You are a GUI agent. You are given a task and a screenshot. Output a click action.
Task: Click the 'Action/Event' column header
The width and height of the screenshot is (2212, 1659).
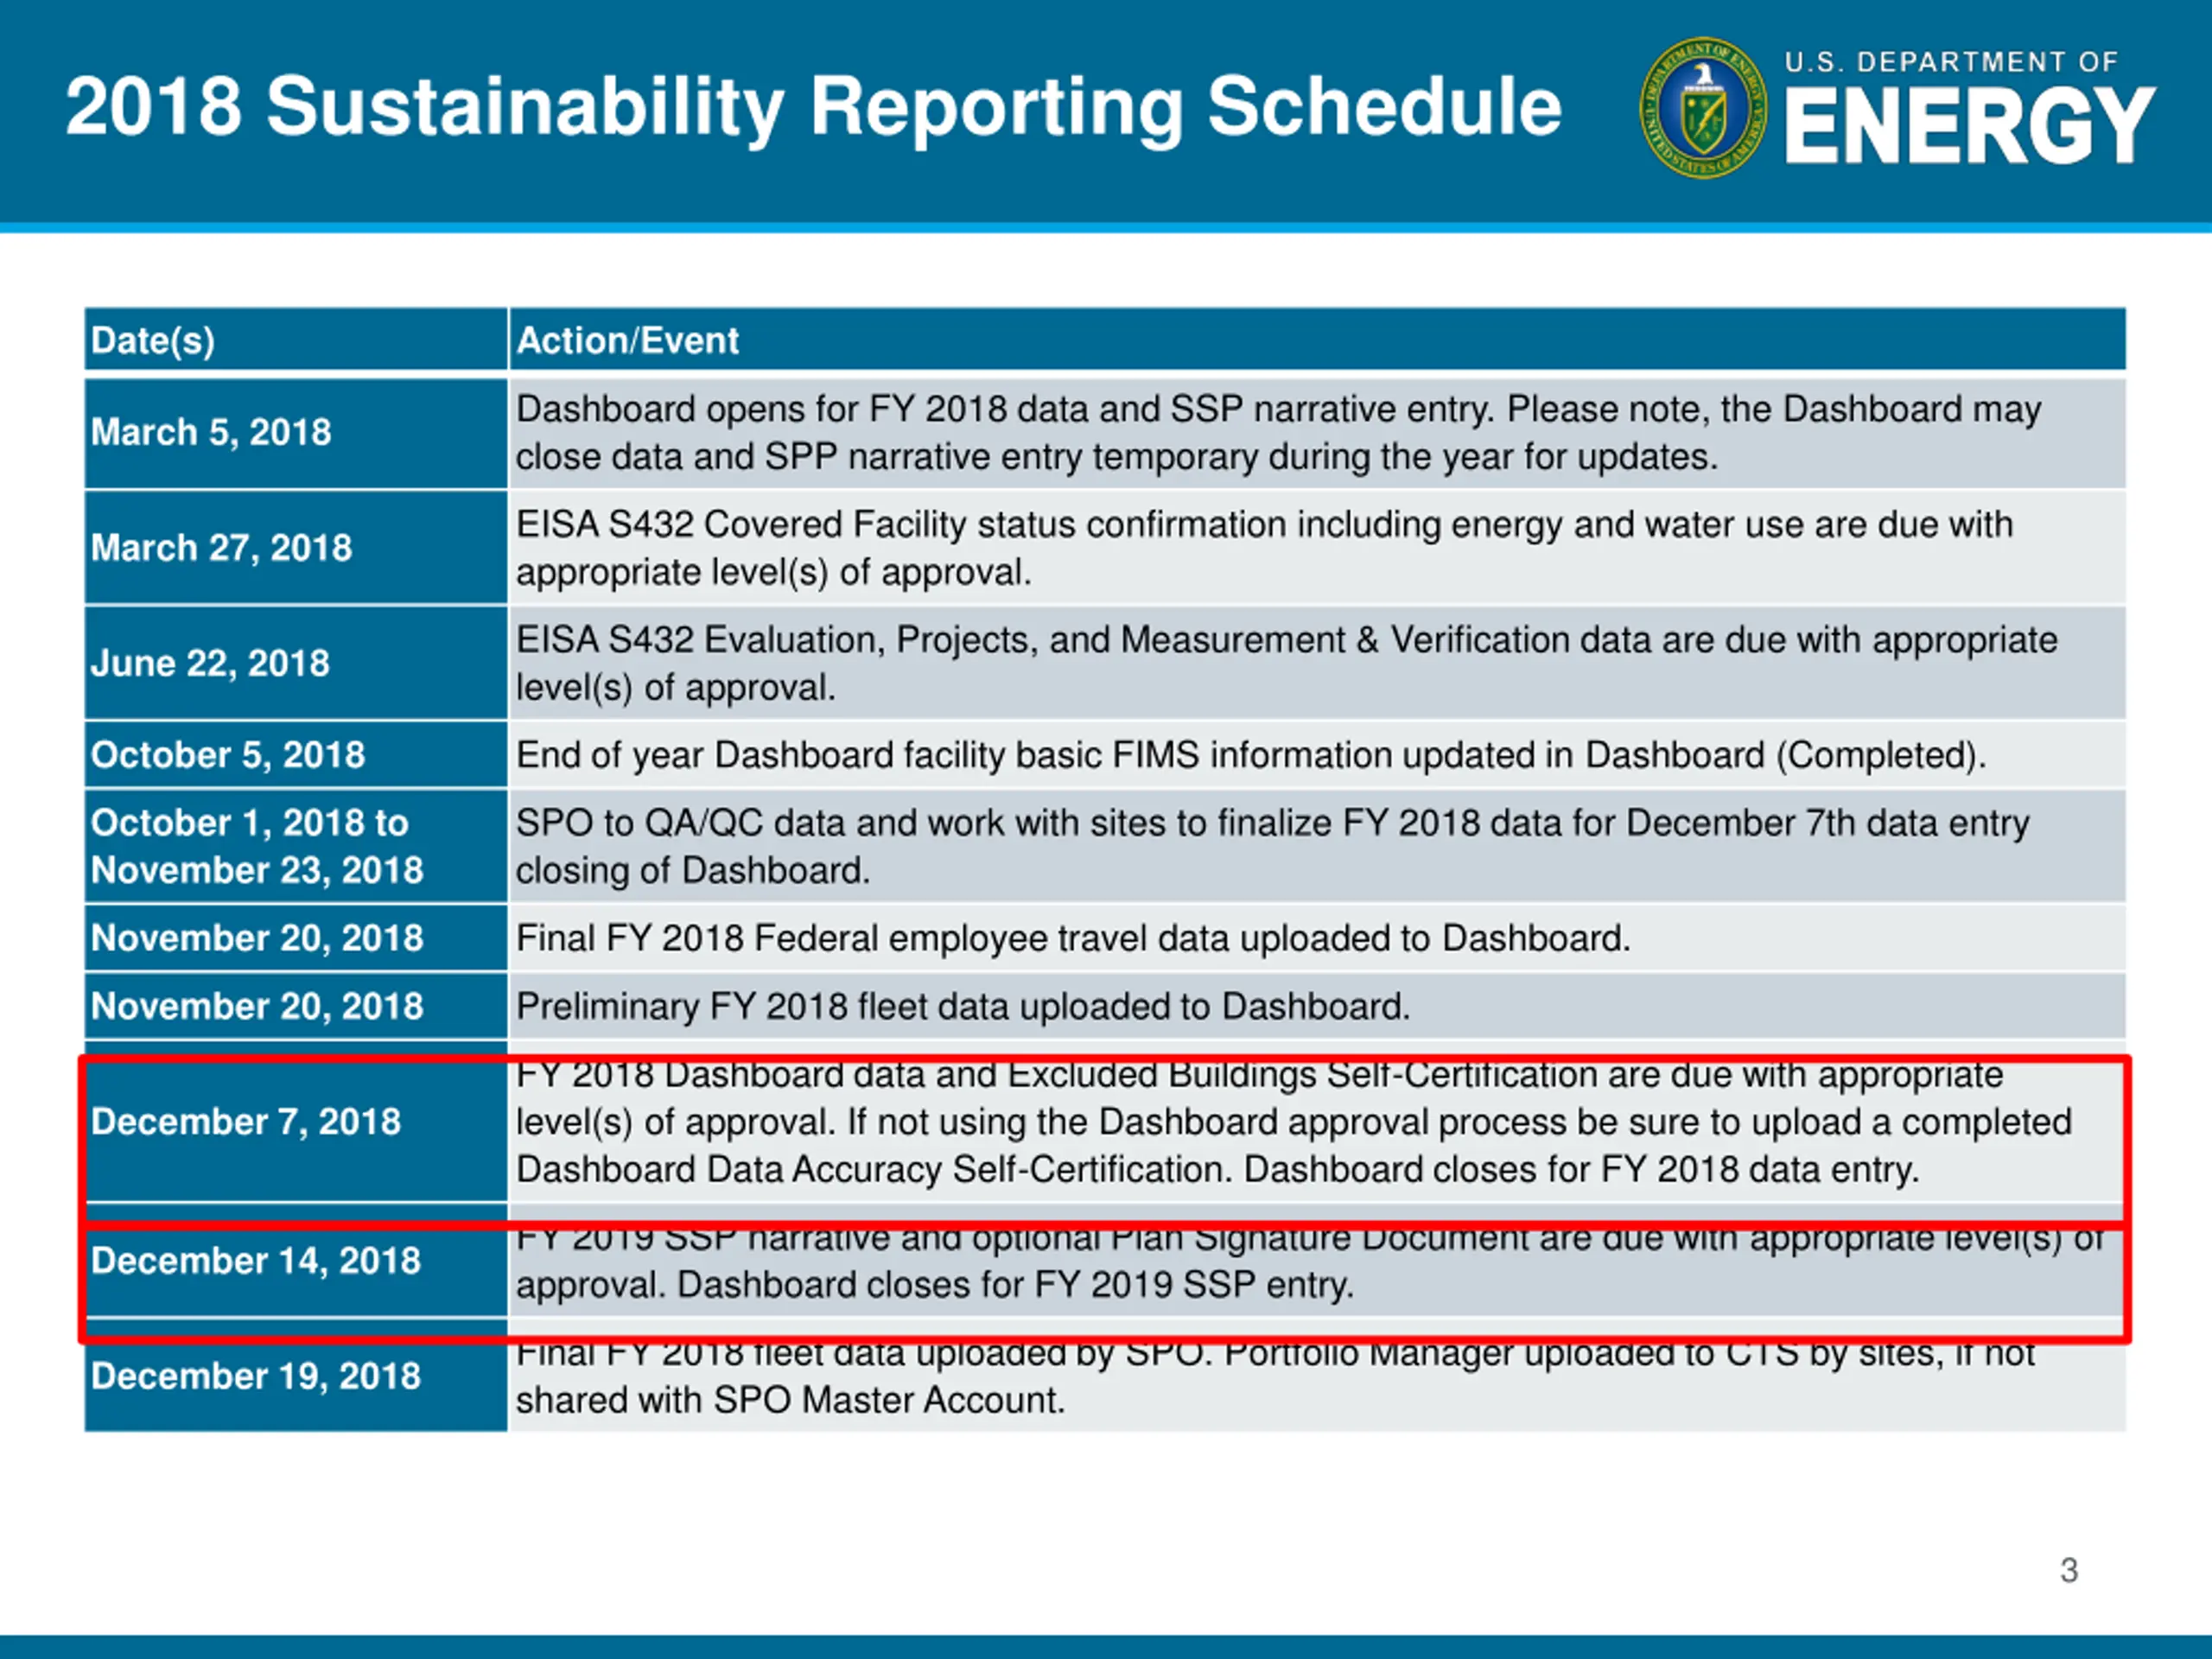tap(1317, 340)
